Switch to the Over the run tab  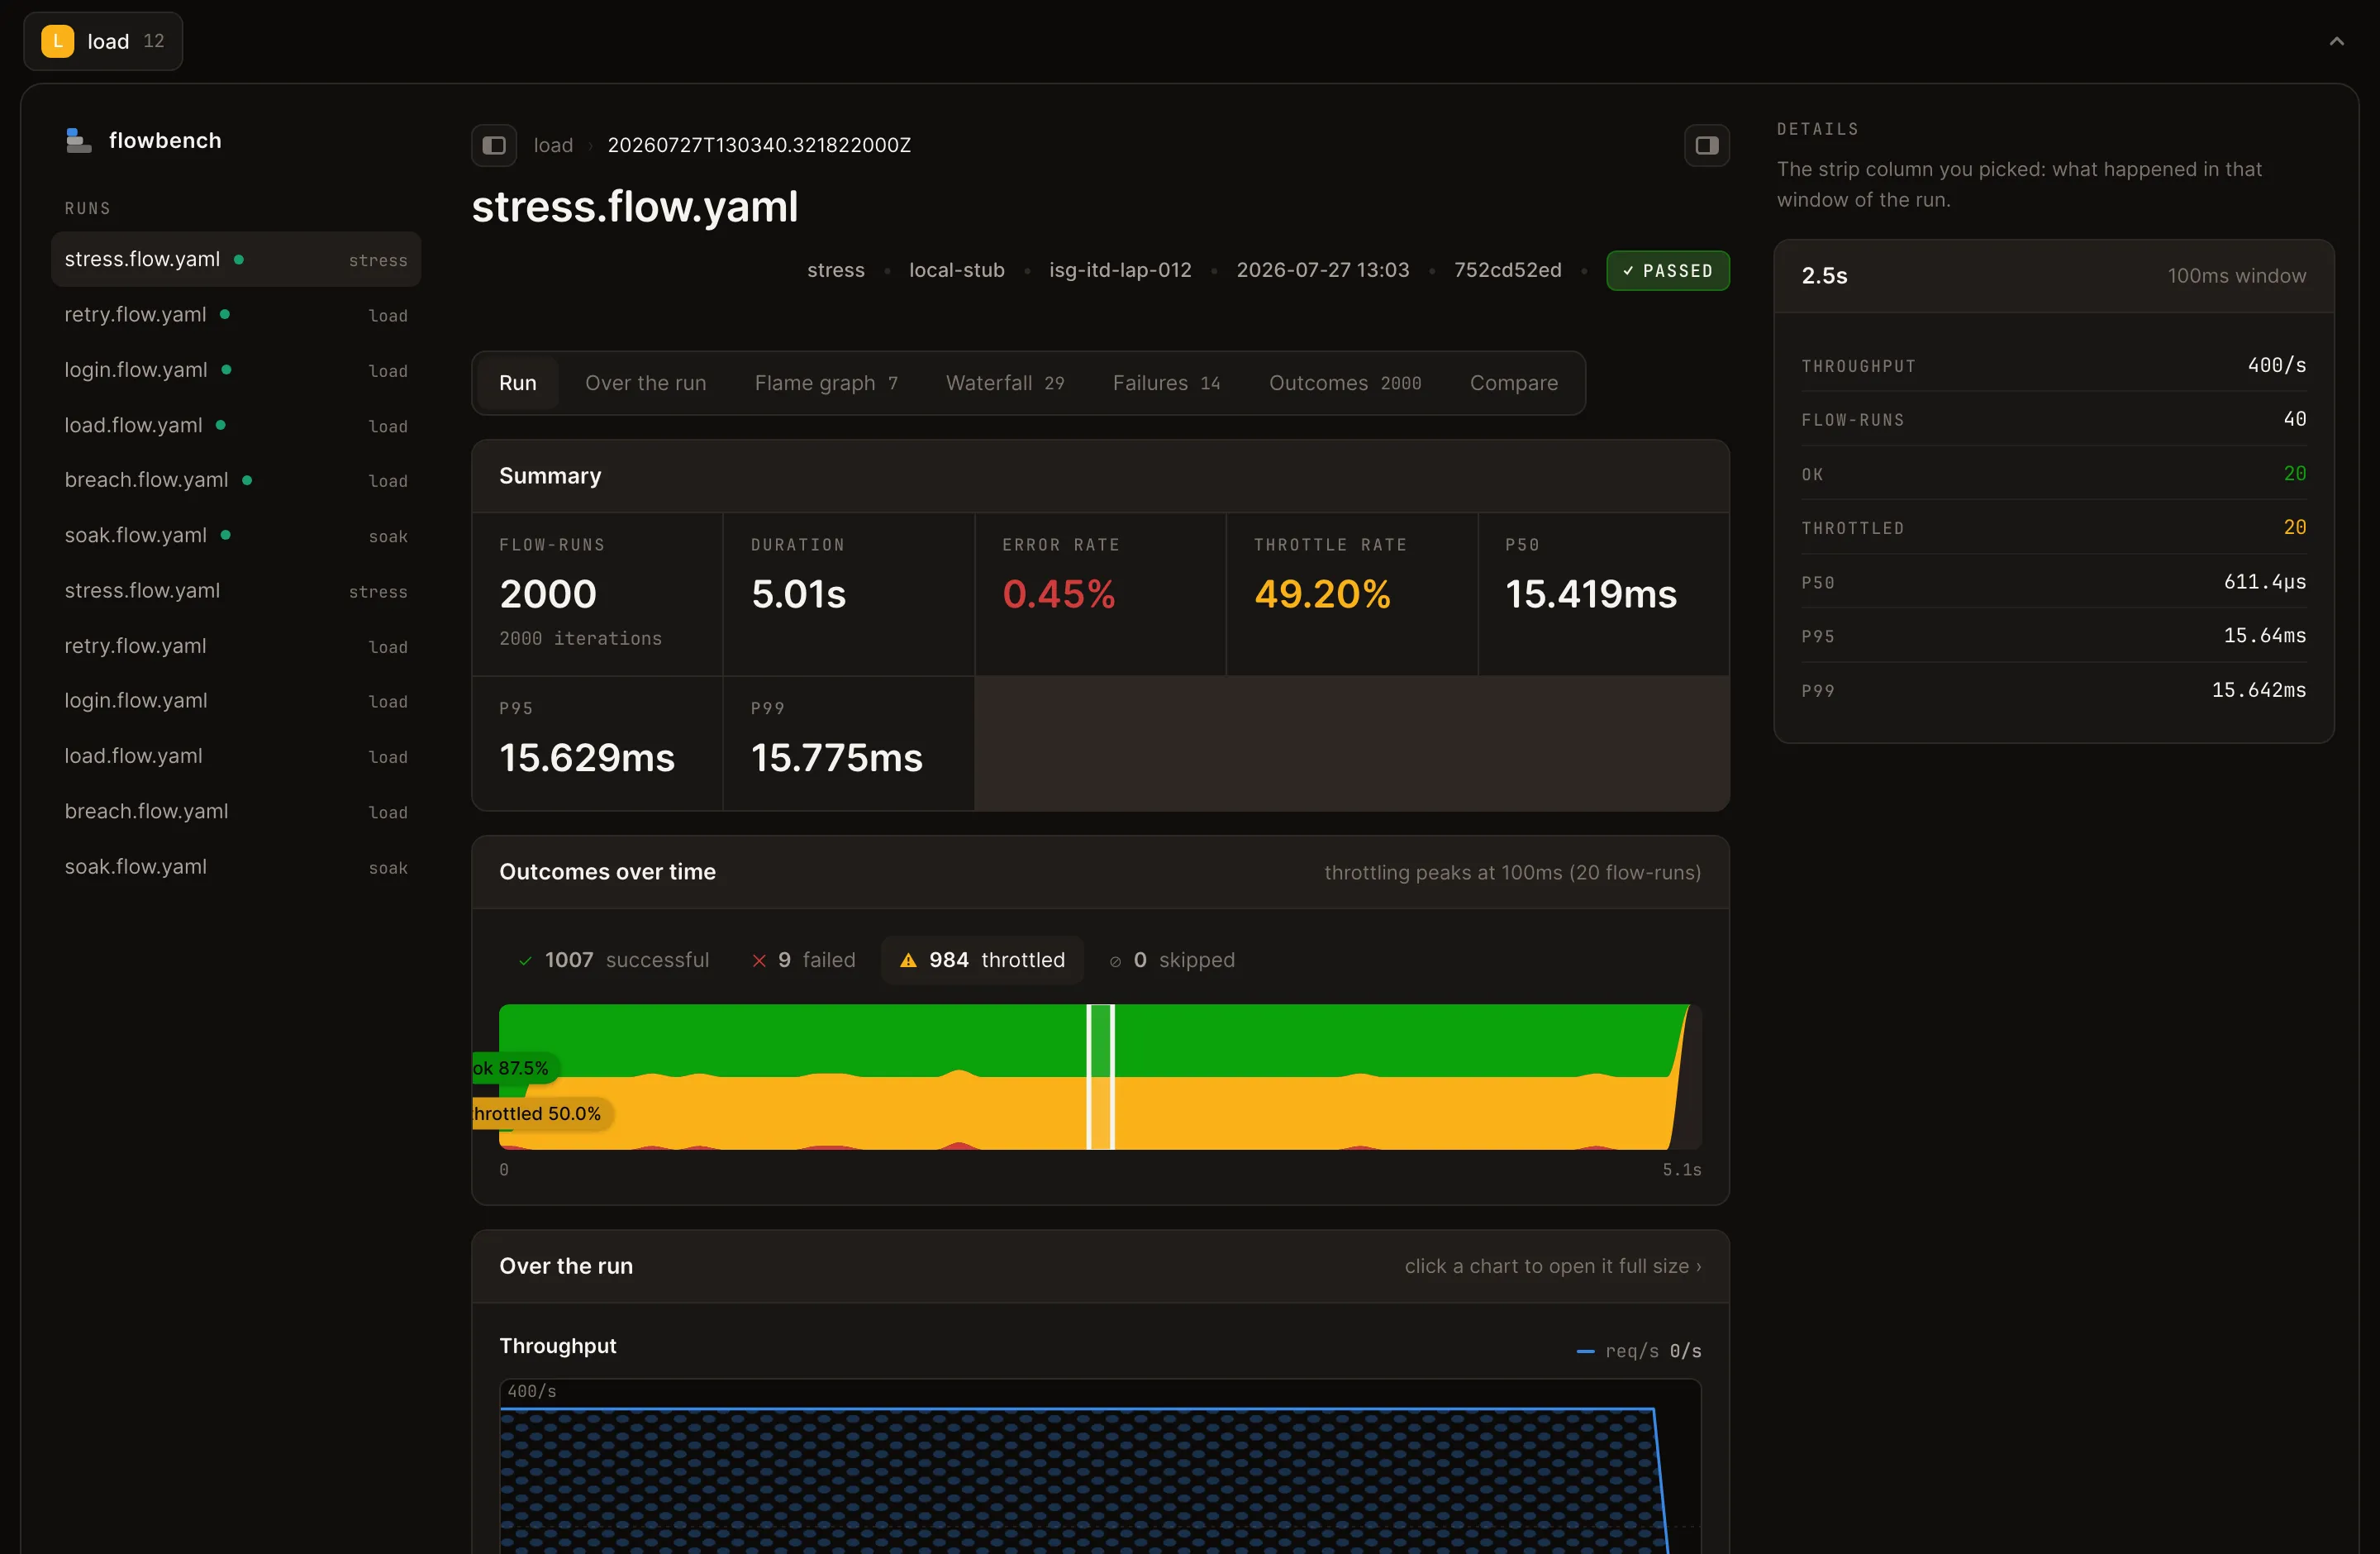coord(645,383)
